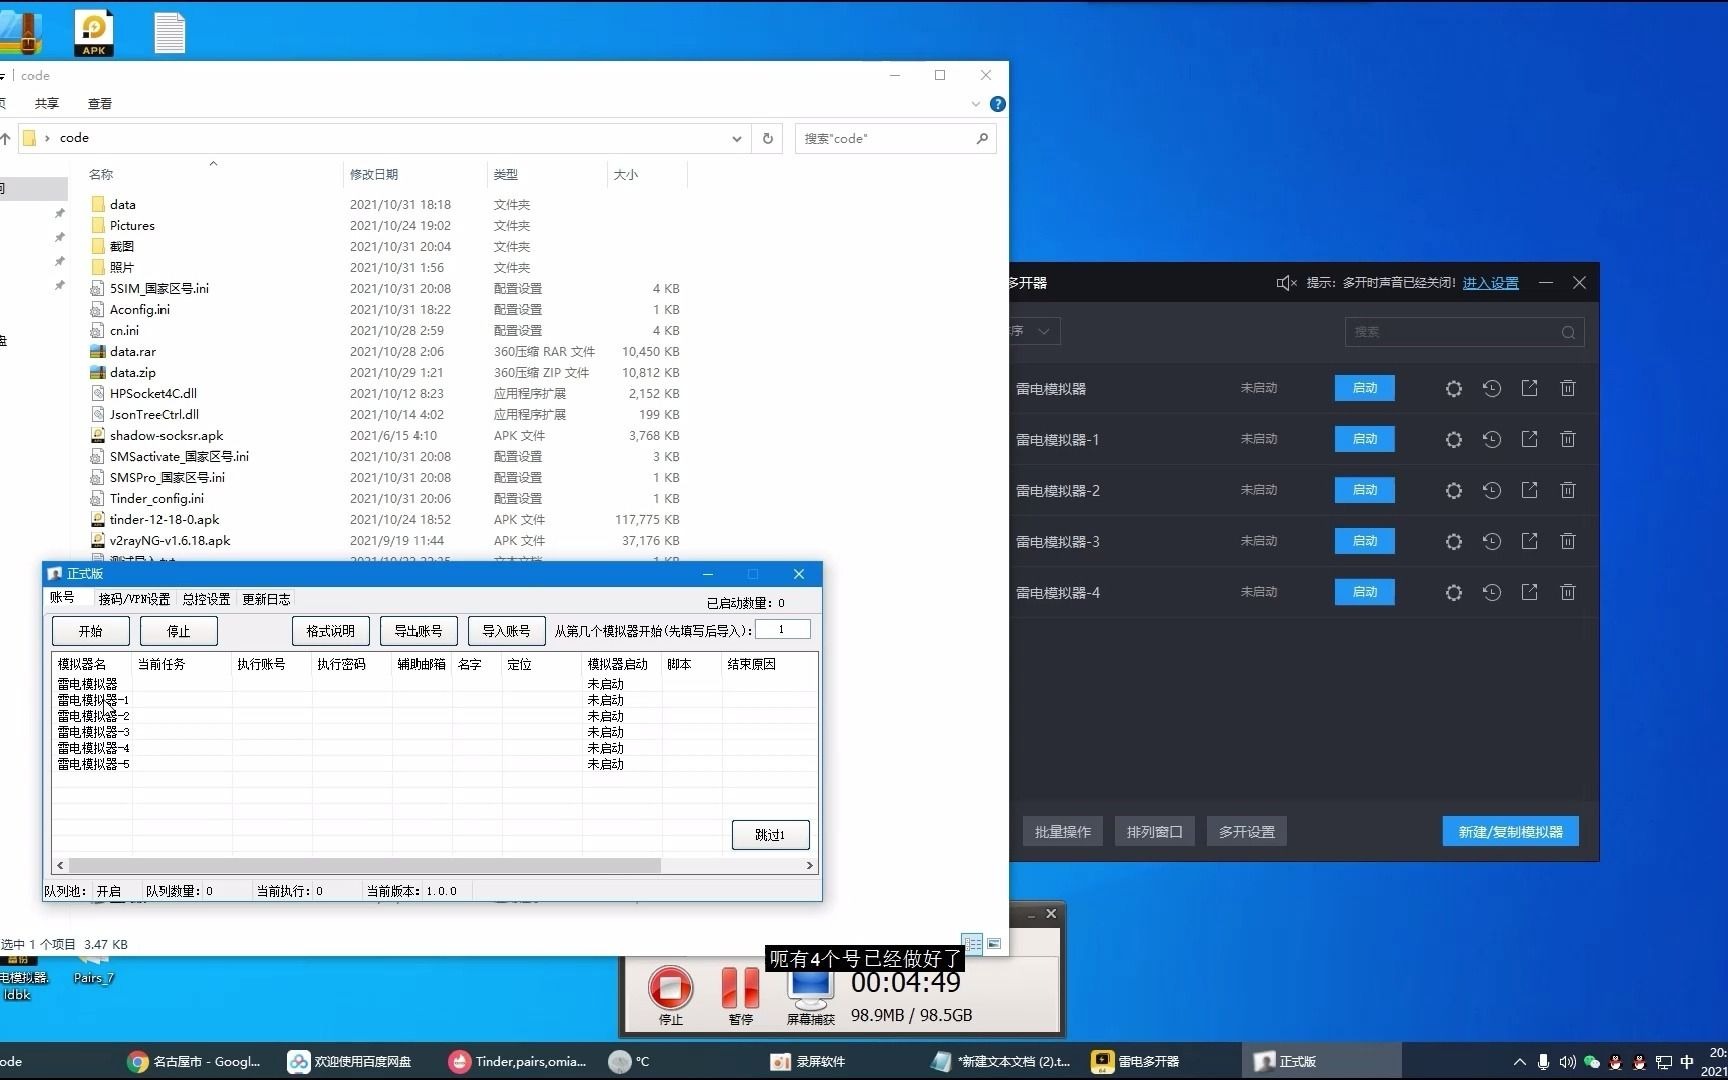Expand the address bar history dropdown
Viewport: 1728px width, 1080px height.
pyautogui.click(x=737, y=138)
